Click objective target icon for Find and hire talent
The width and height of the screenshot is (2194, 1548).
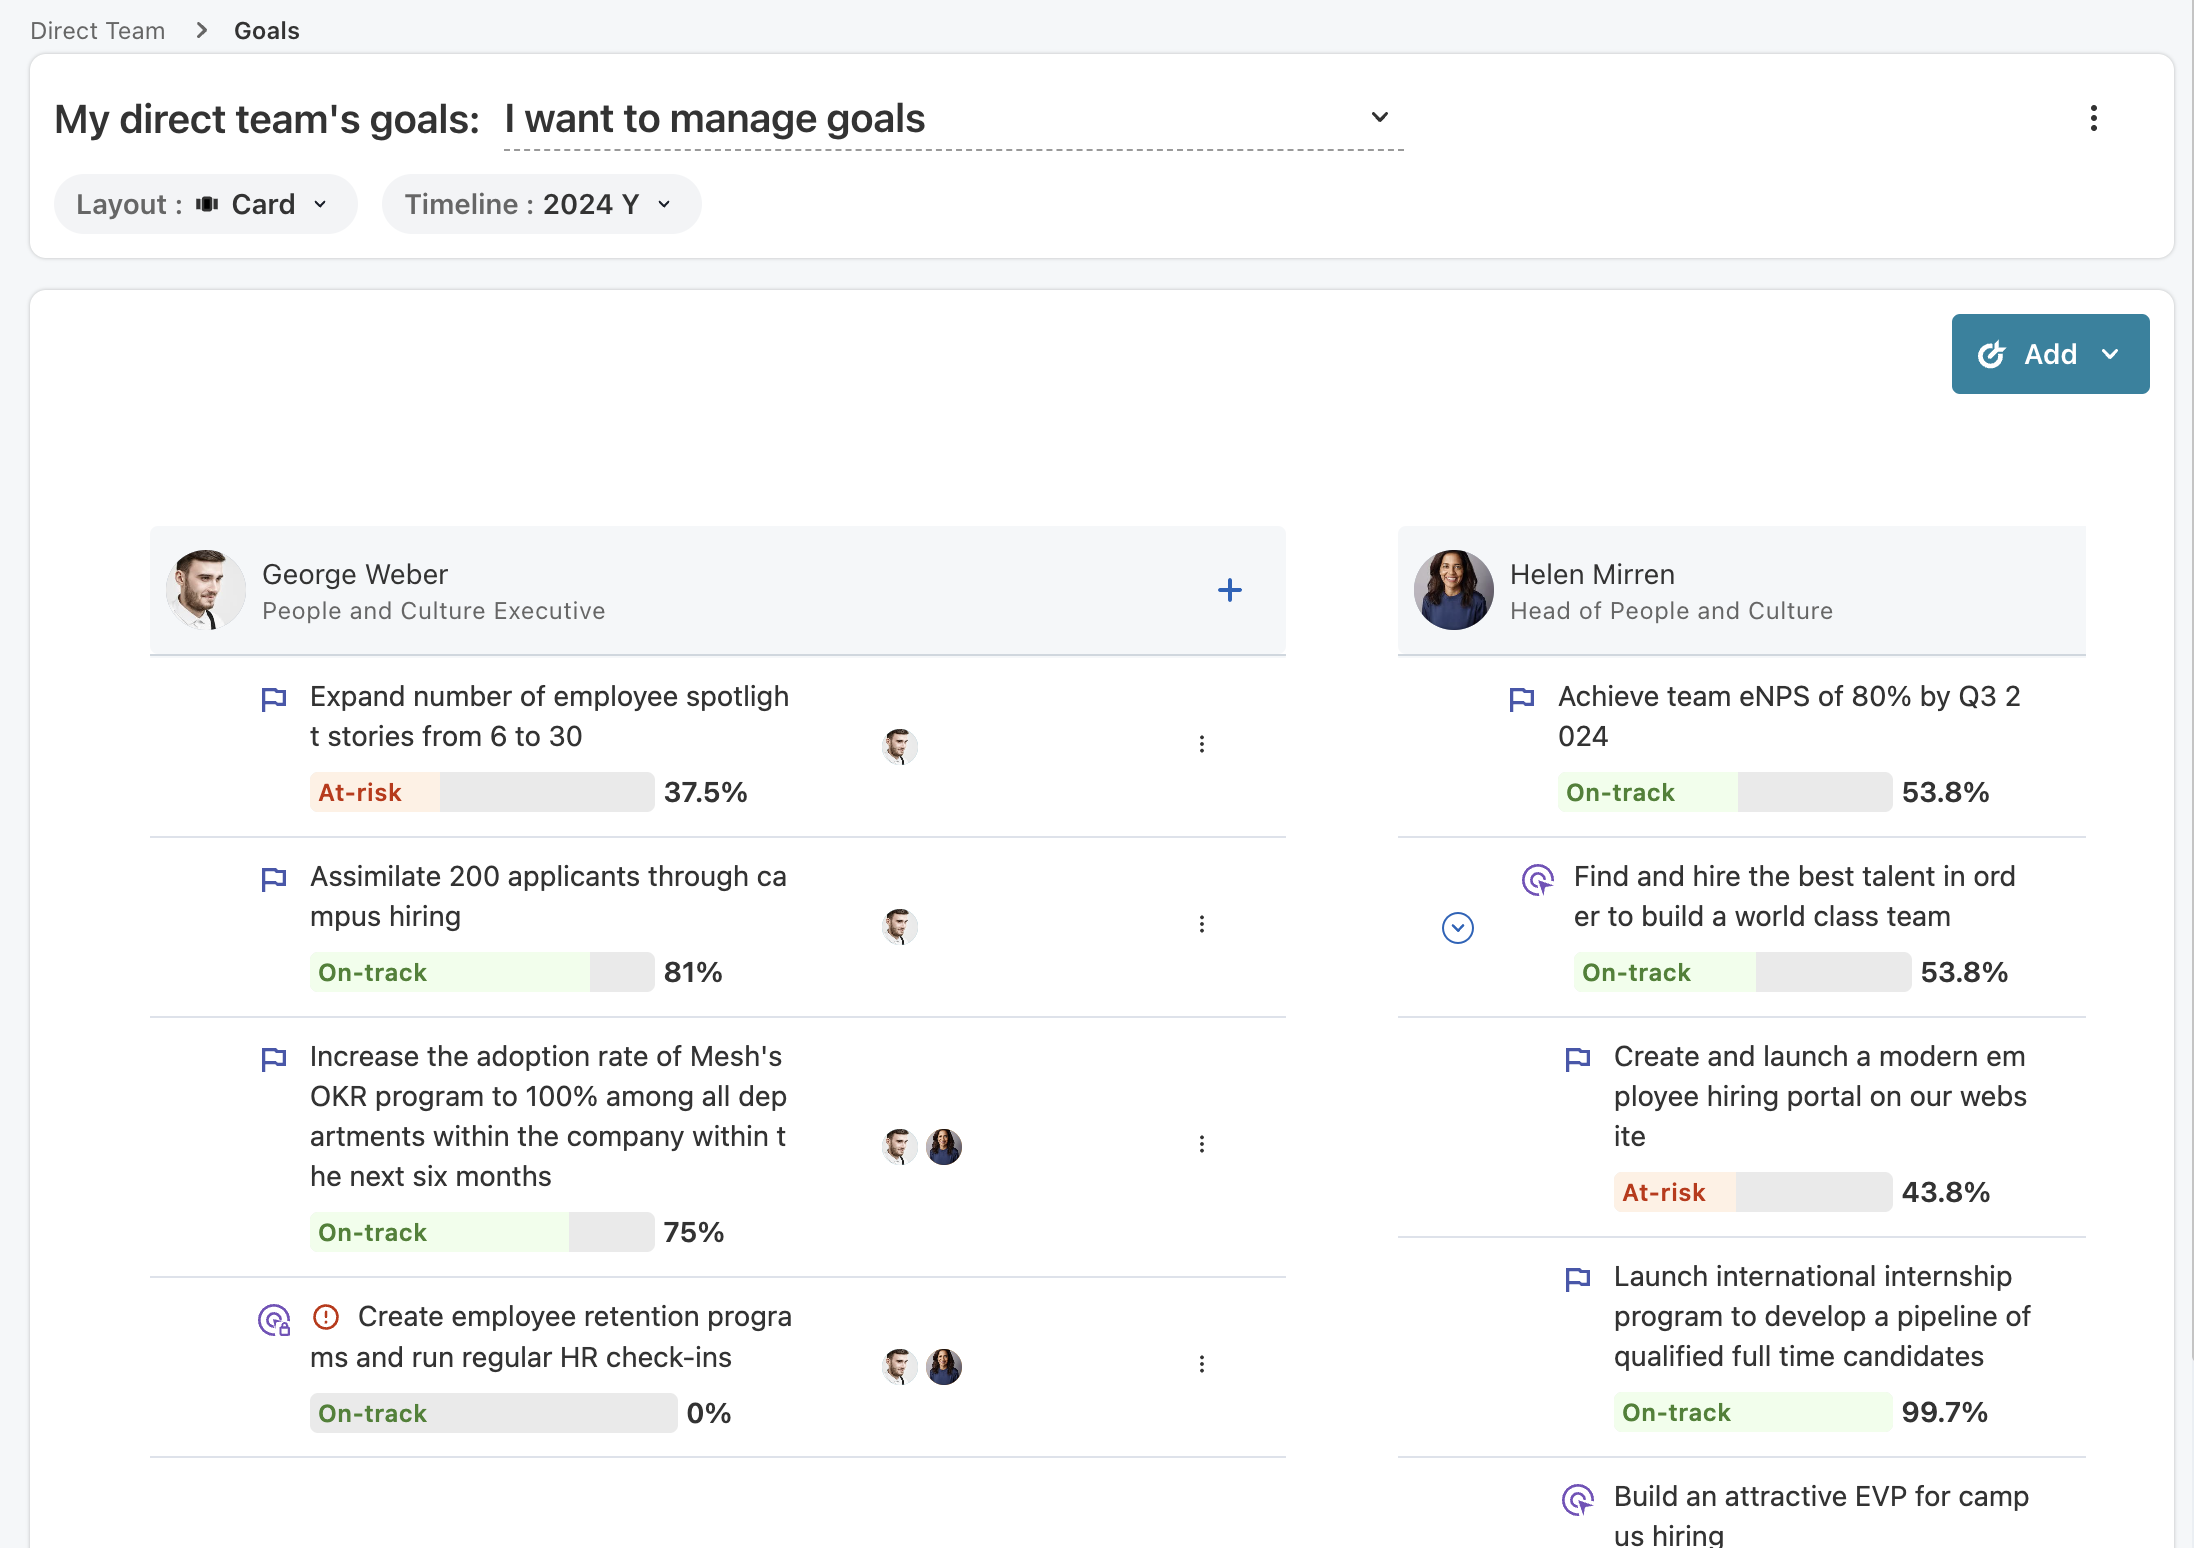click(1537, 879)
